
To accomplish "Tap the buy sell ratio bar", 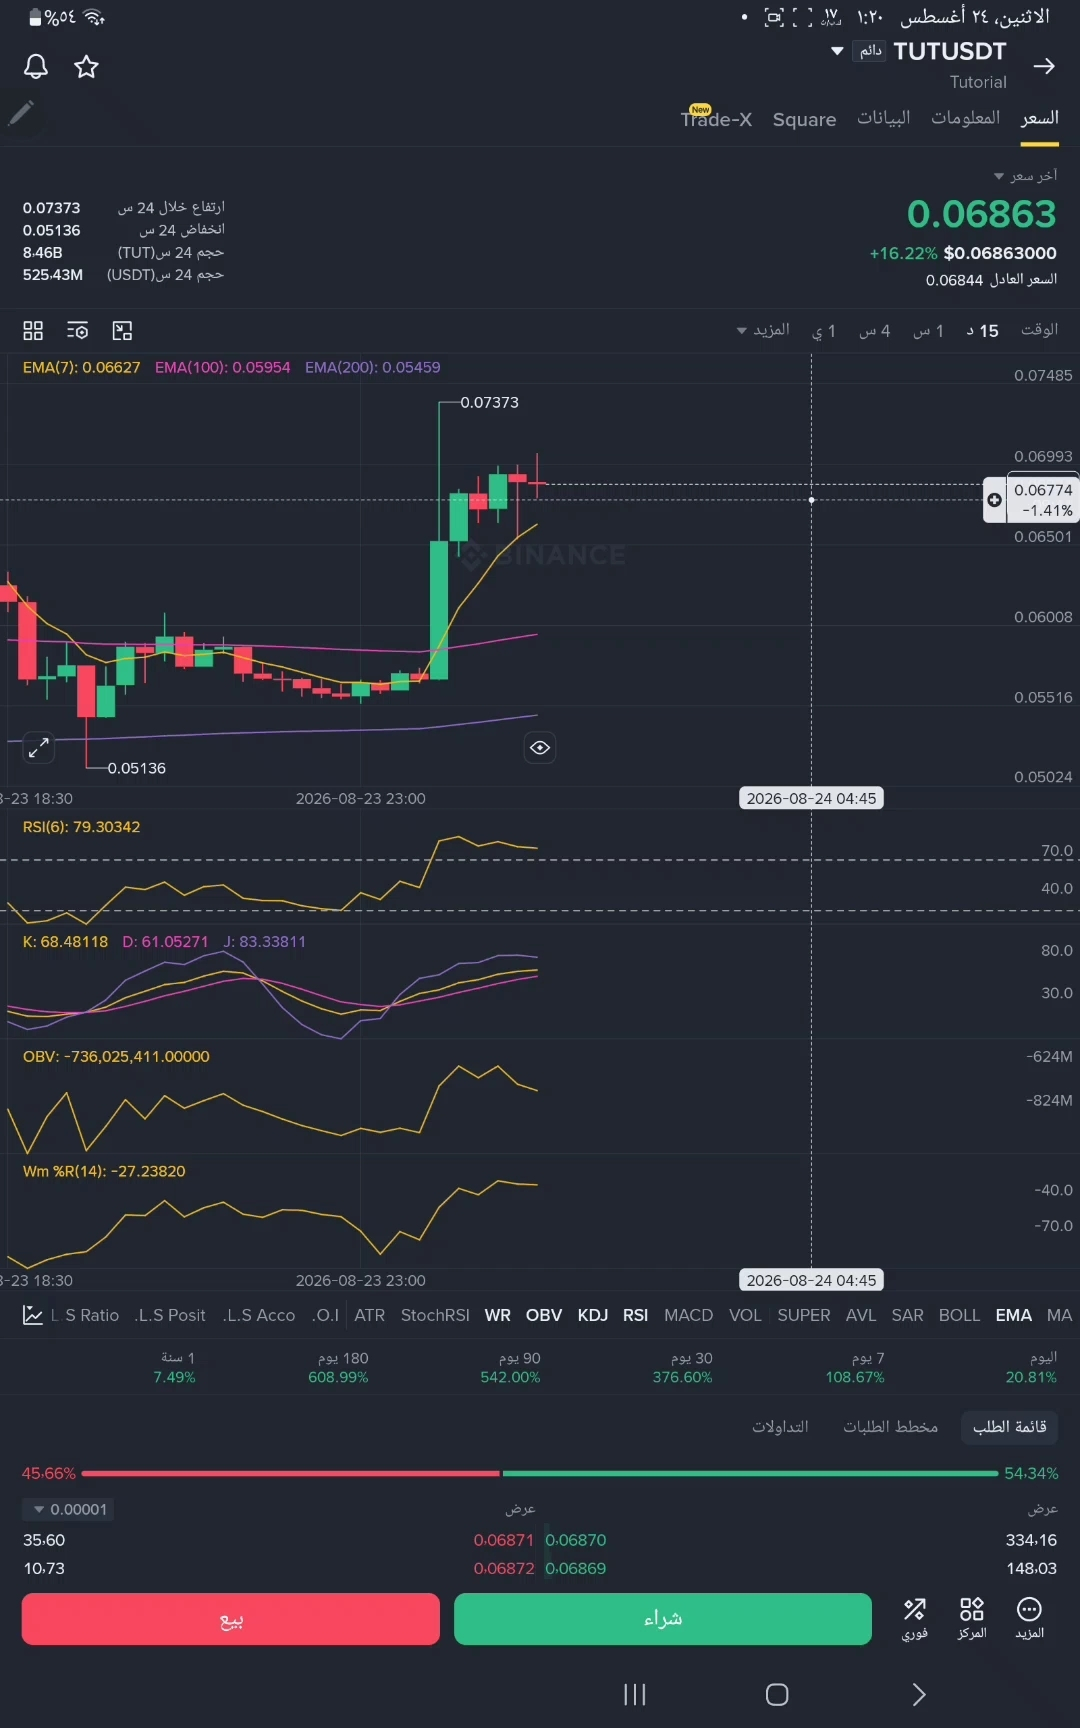I will coord(540,1473).
